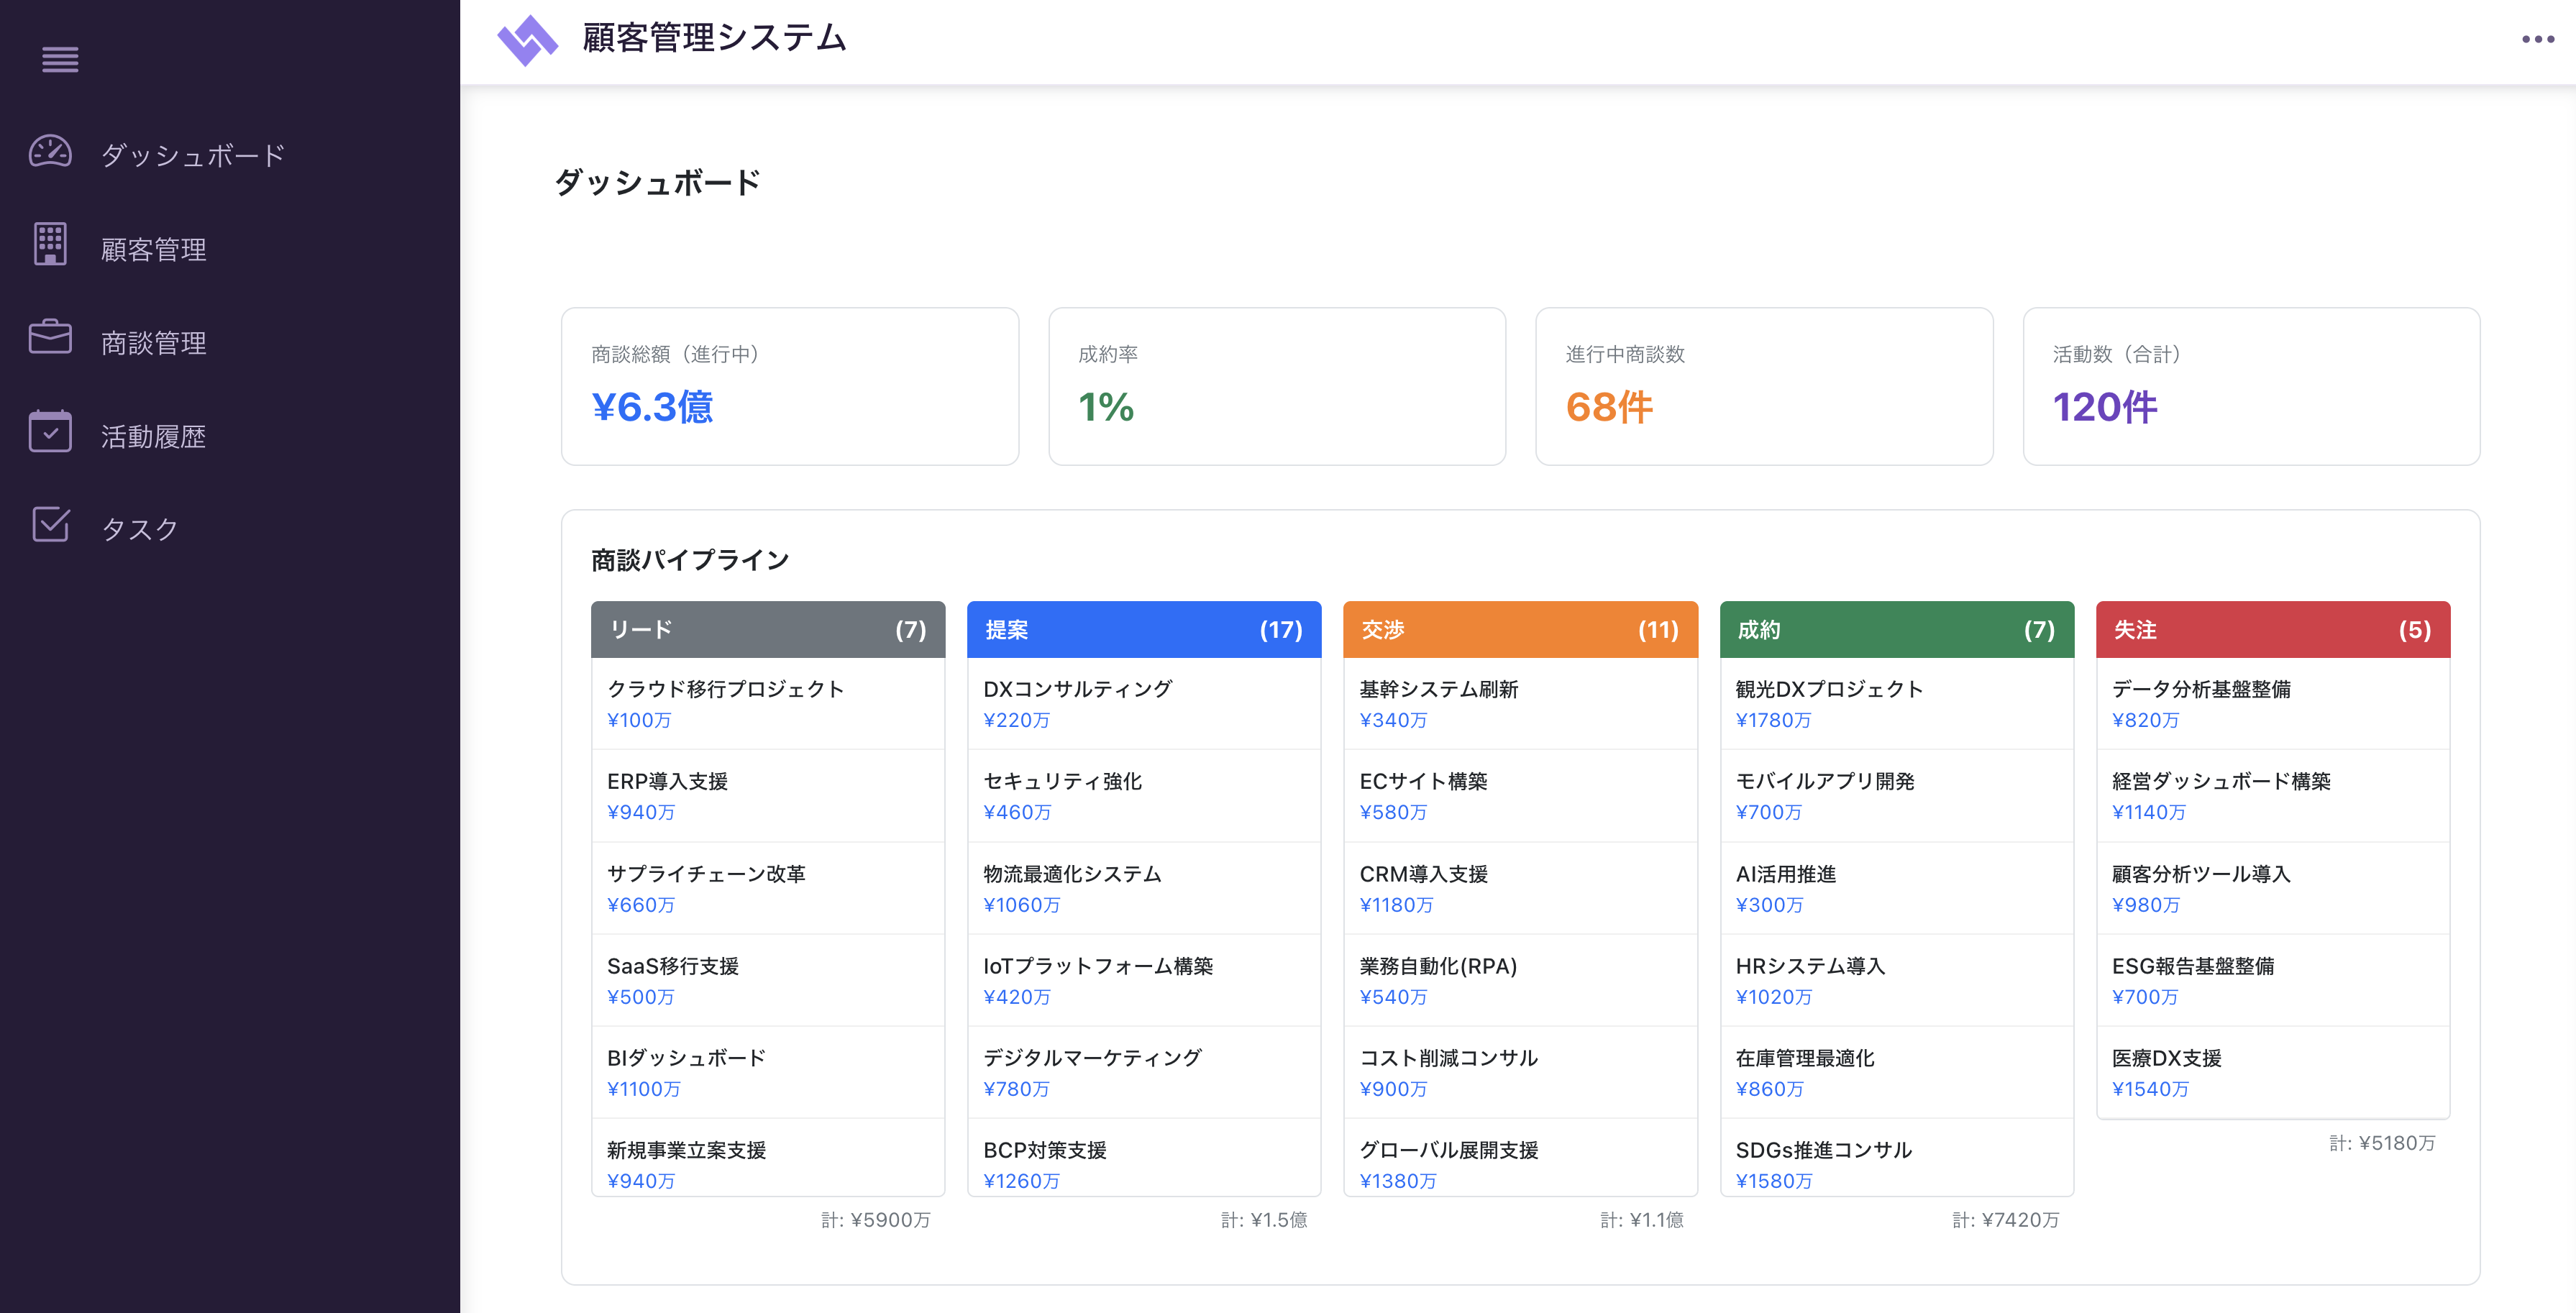Click the 進行中商談数 card showing 68件

pos(1764,386)
